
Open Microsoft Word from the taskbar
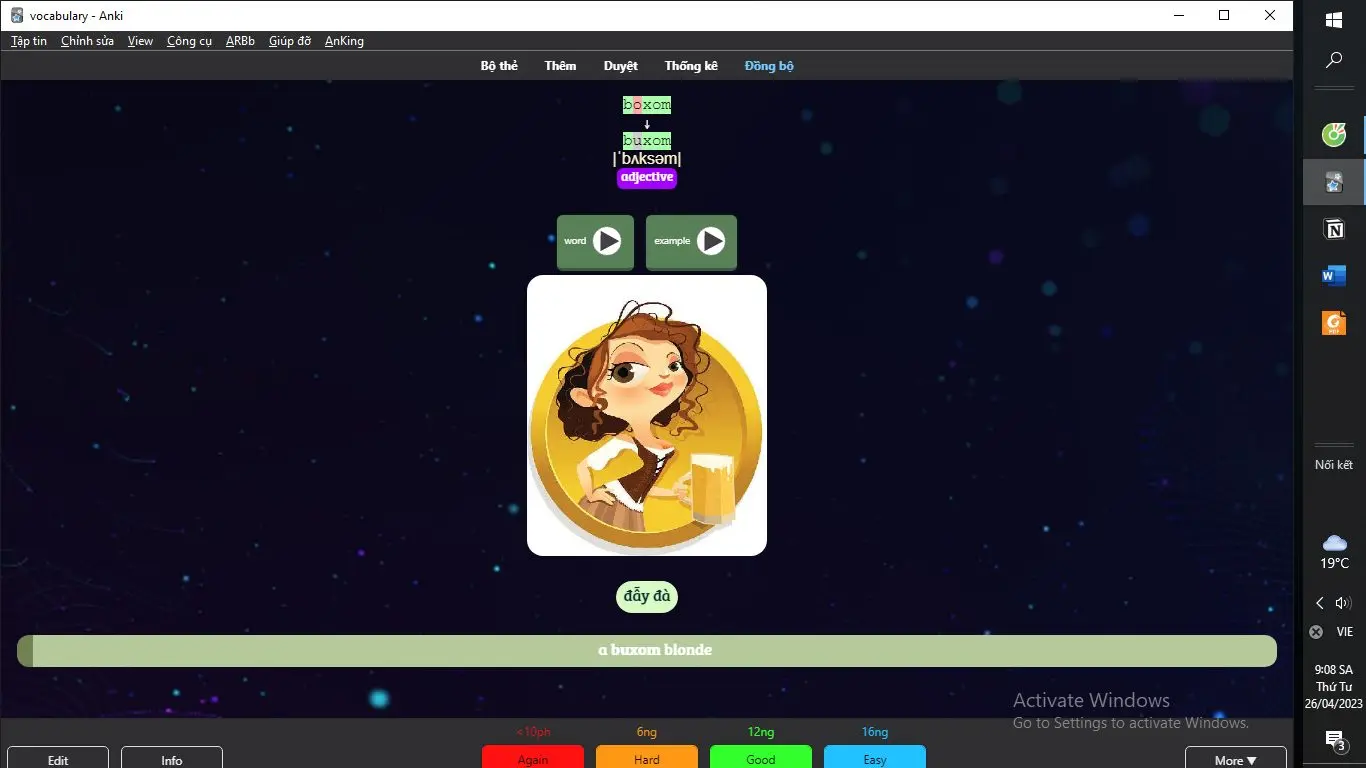pos(1334,276)
